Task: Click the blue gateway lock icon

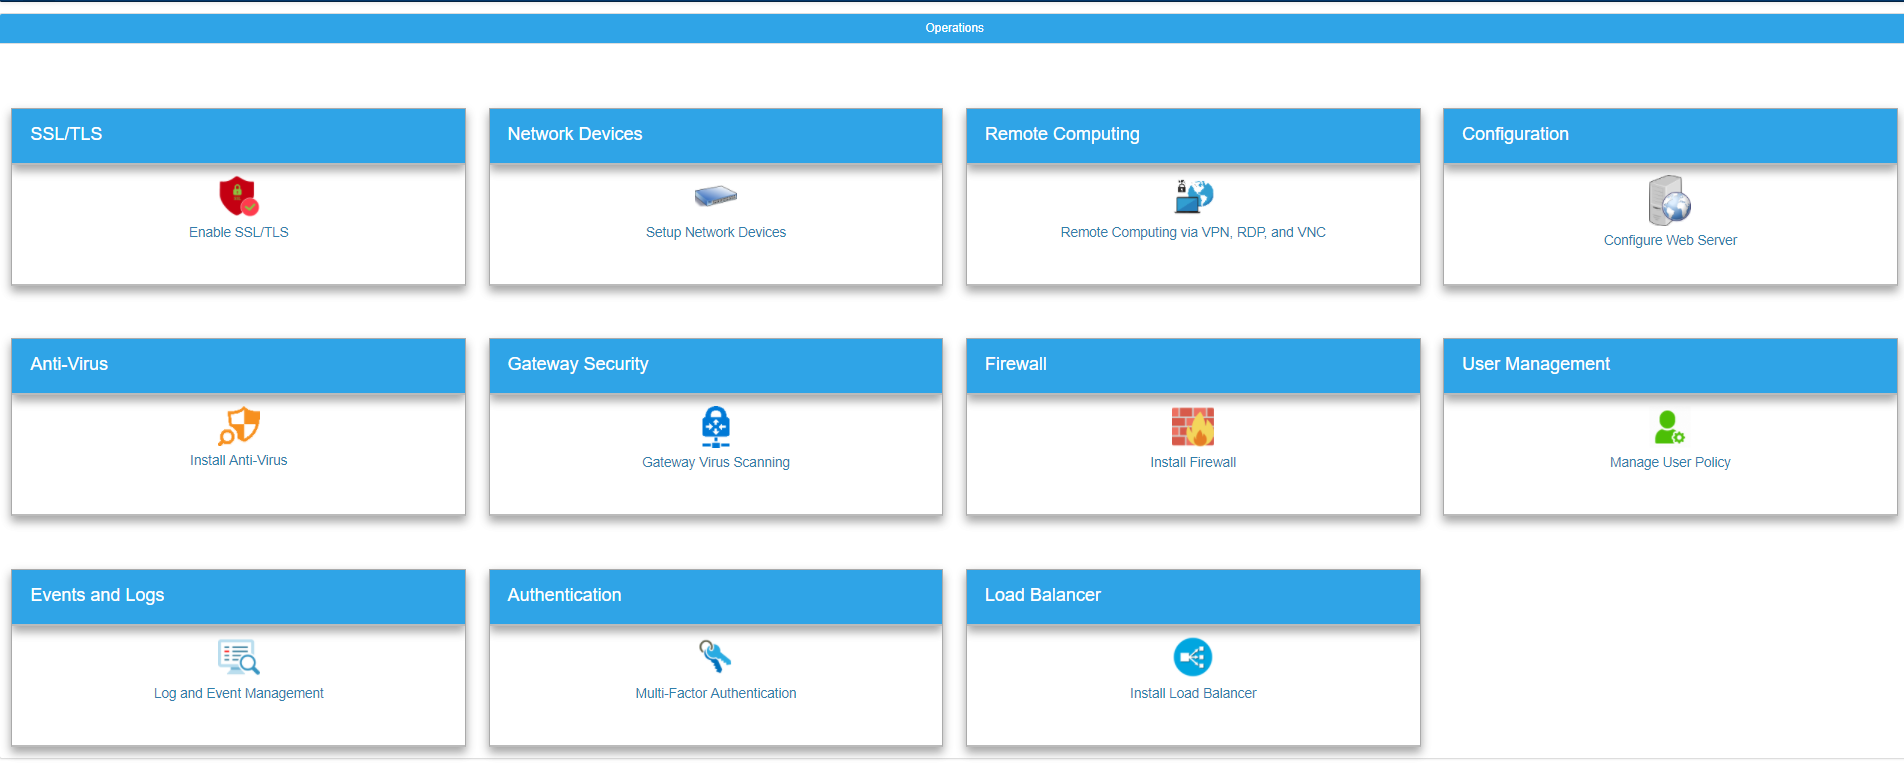Action: point(716,427)
